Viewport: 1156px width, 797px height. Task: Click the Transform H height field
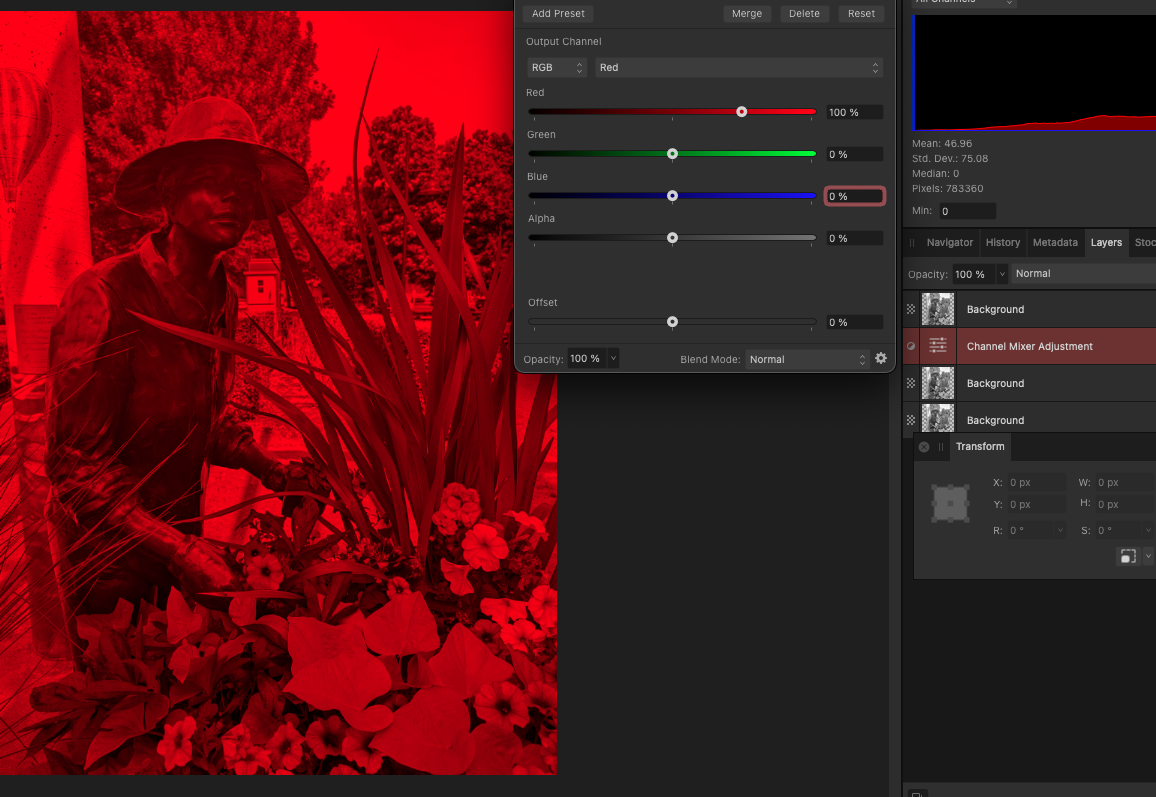(1124, 504)
